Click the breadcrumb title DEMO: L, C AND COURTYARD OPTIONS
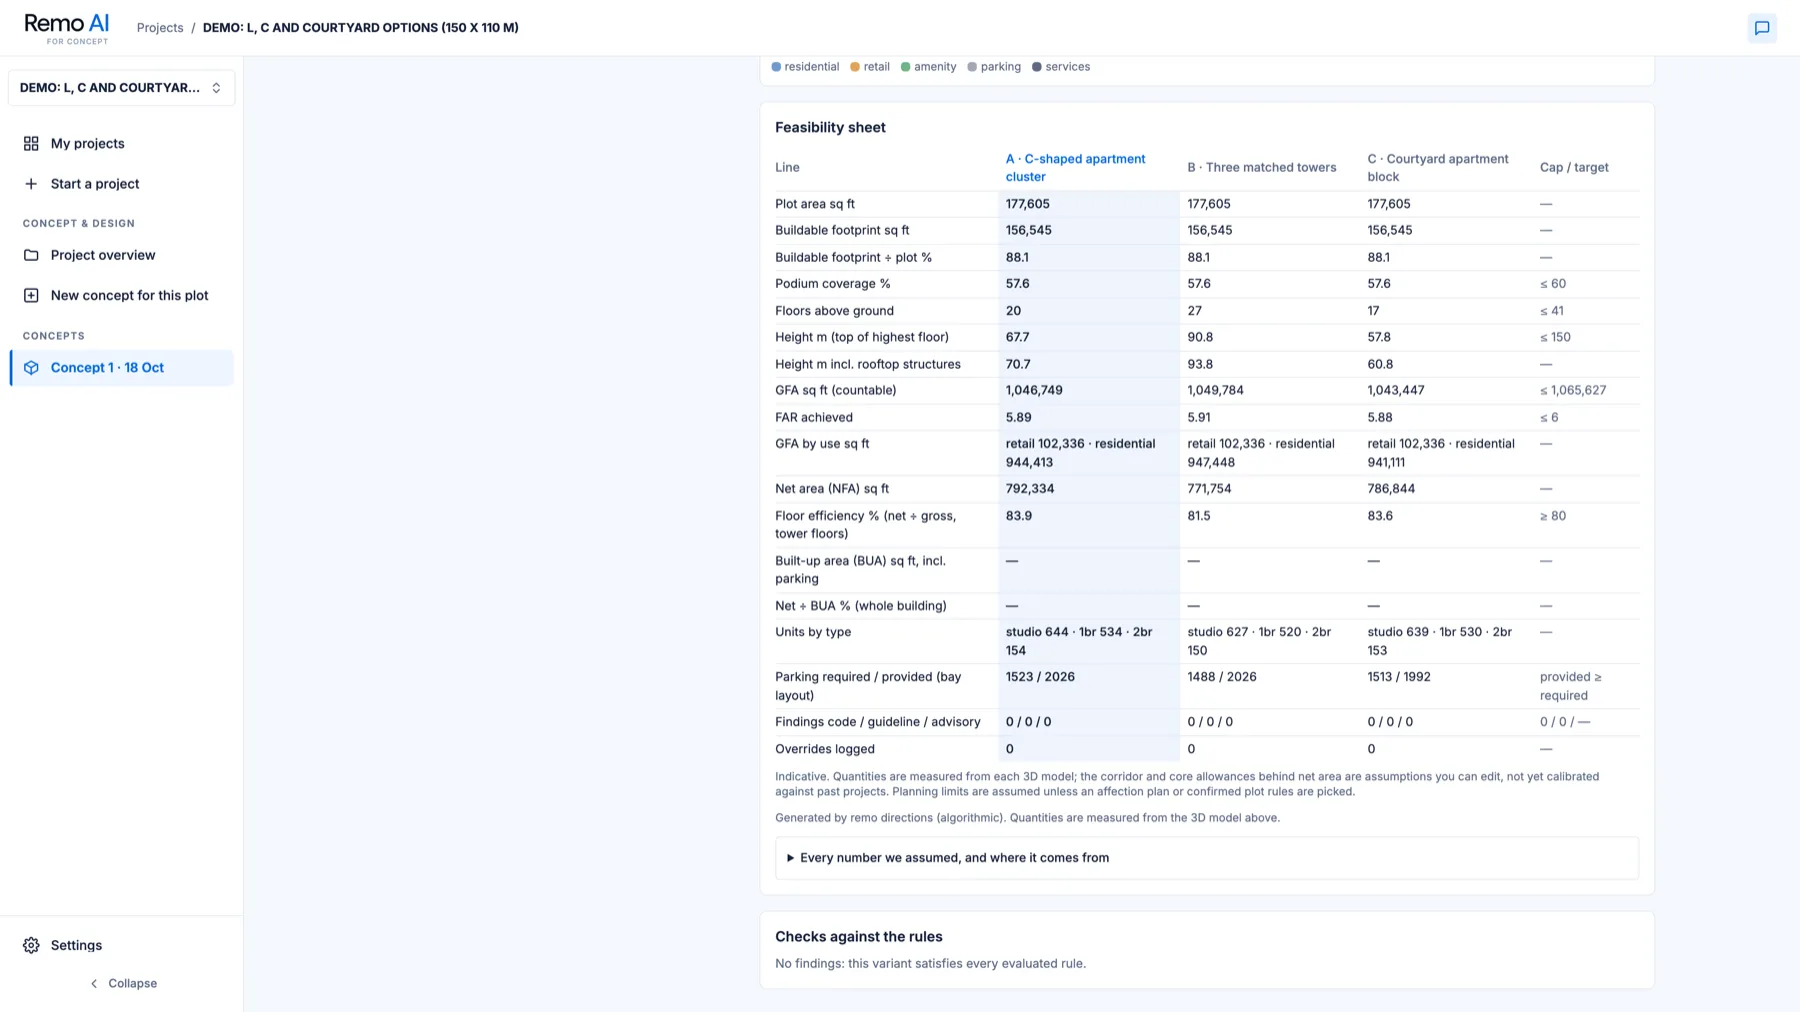 click(361, 28)
